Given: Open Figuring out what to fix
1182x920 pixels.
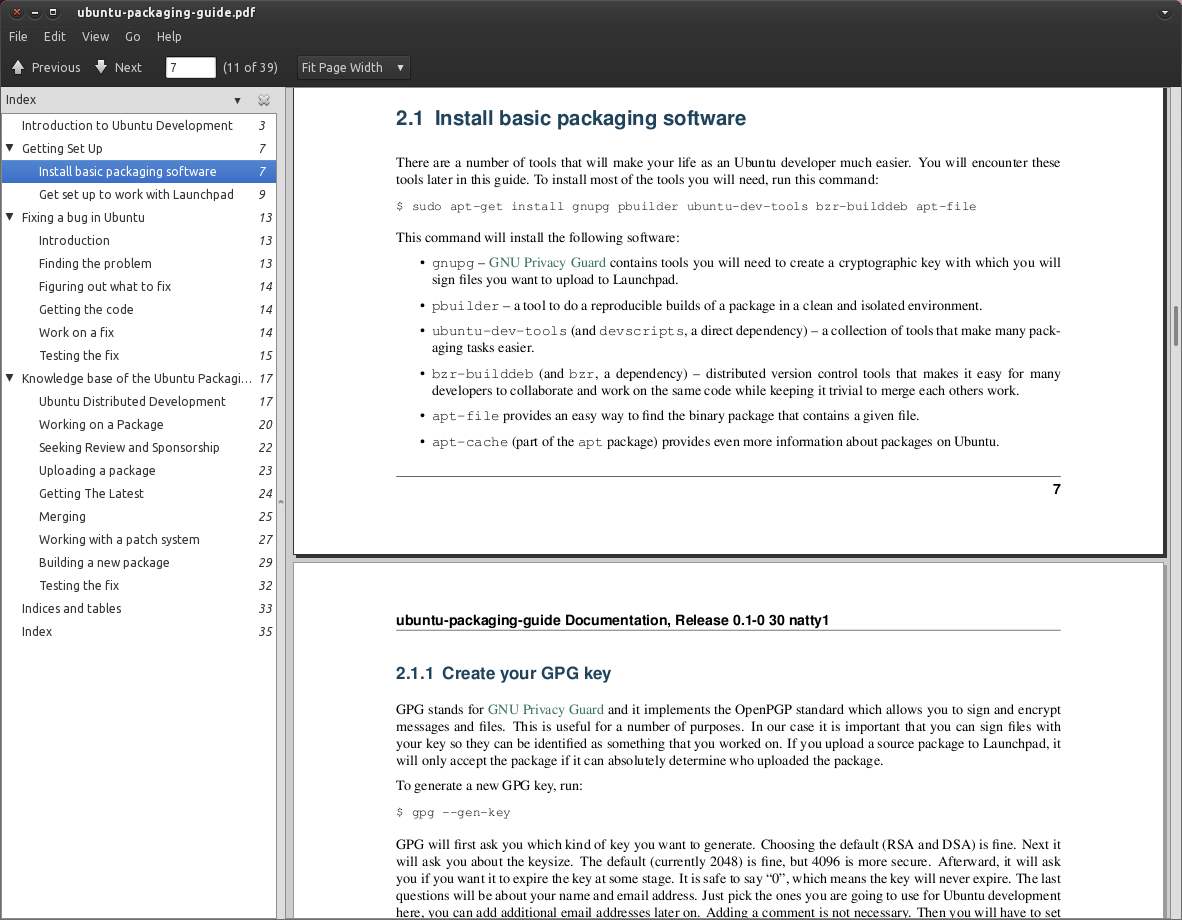Looking at the screenshot, I should tap(139, 287).
